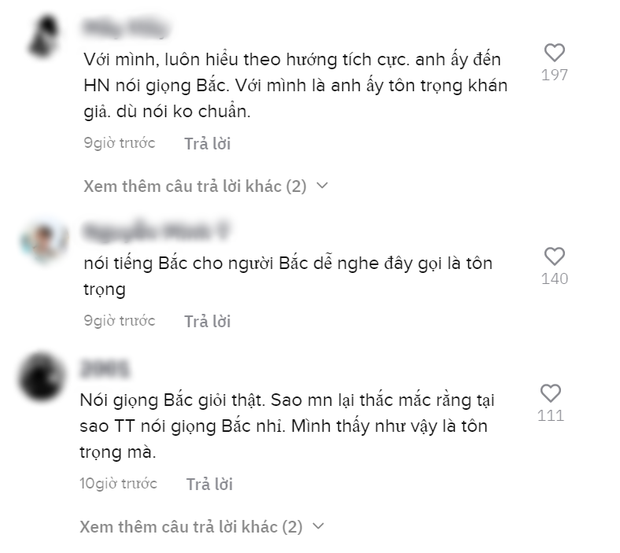Image resolution: width=620 pixels, height=553 pixels.
Task: Tap the heart on the 140-like comment
Action: point(554,257)
